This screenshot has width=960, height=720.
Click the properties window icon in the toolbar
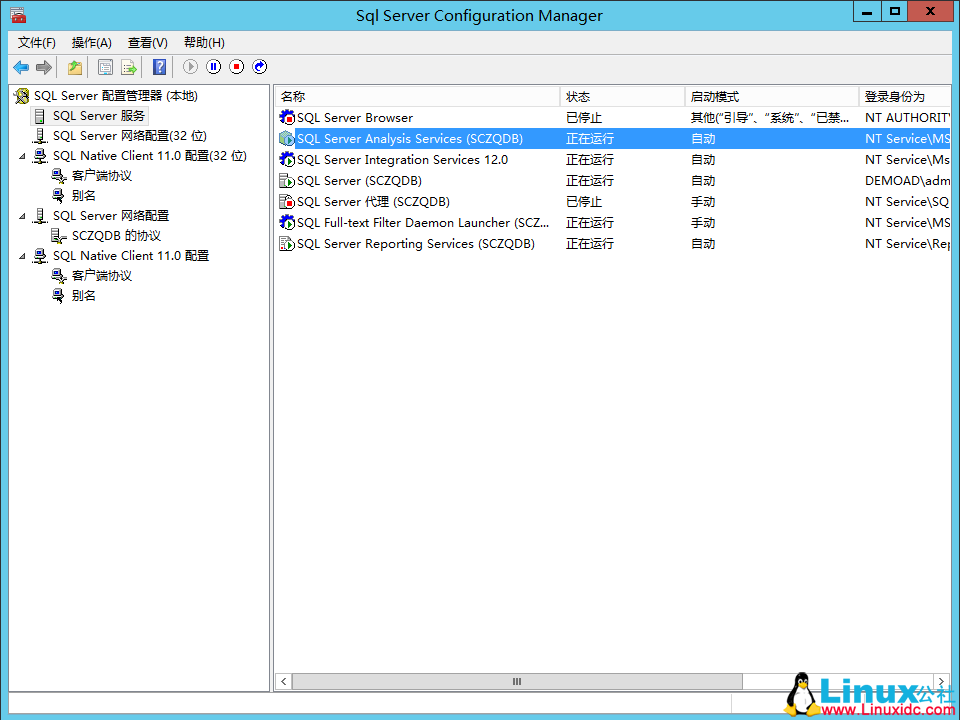point(105,67)
